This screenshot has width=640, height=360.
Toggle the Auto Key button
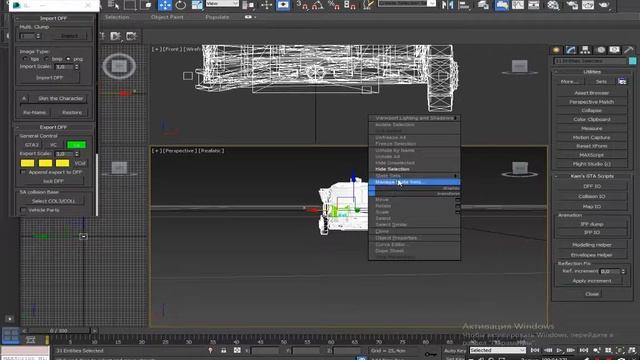click(455, 350)
